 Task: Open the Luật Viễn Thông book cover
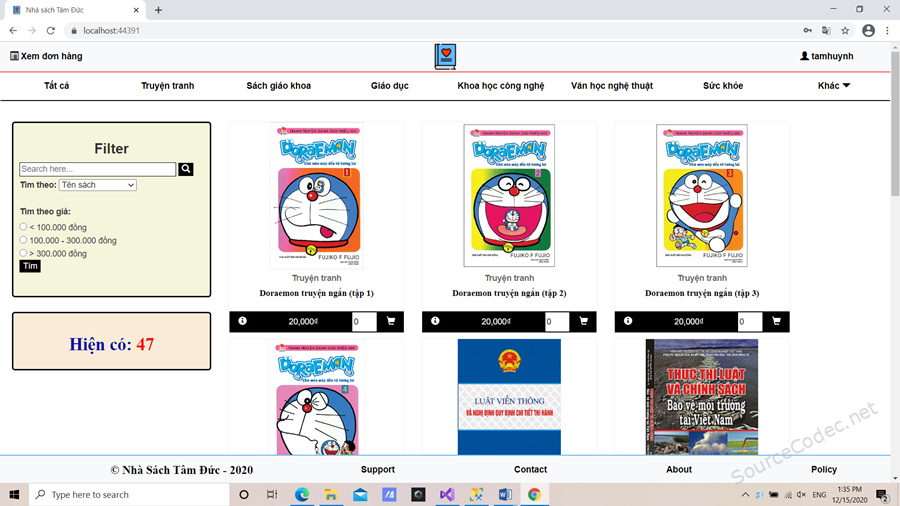click(x=509, y=397)
